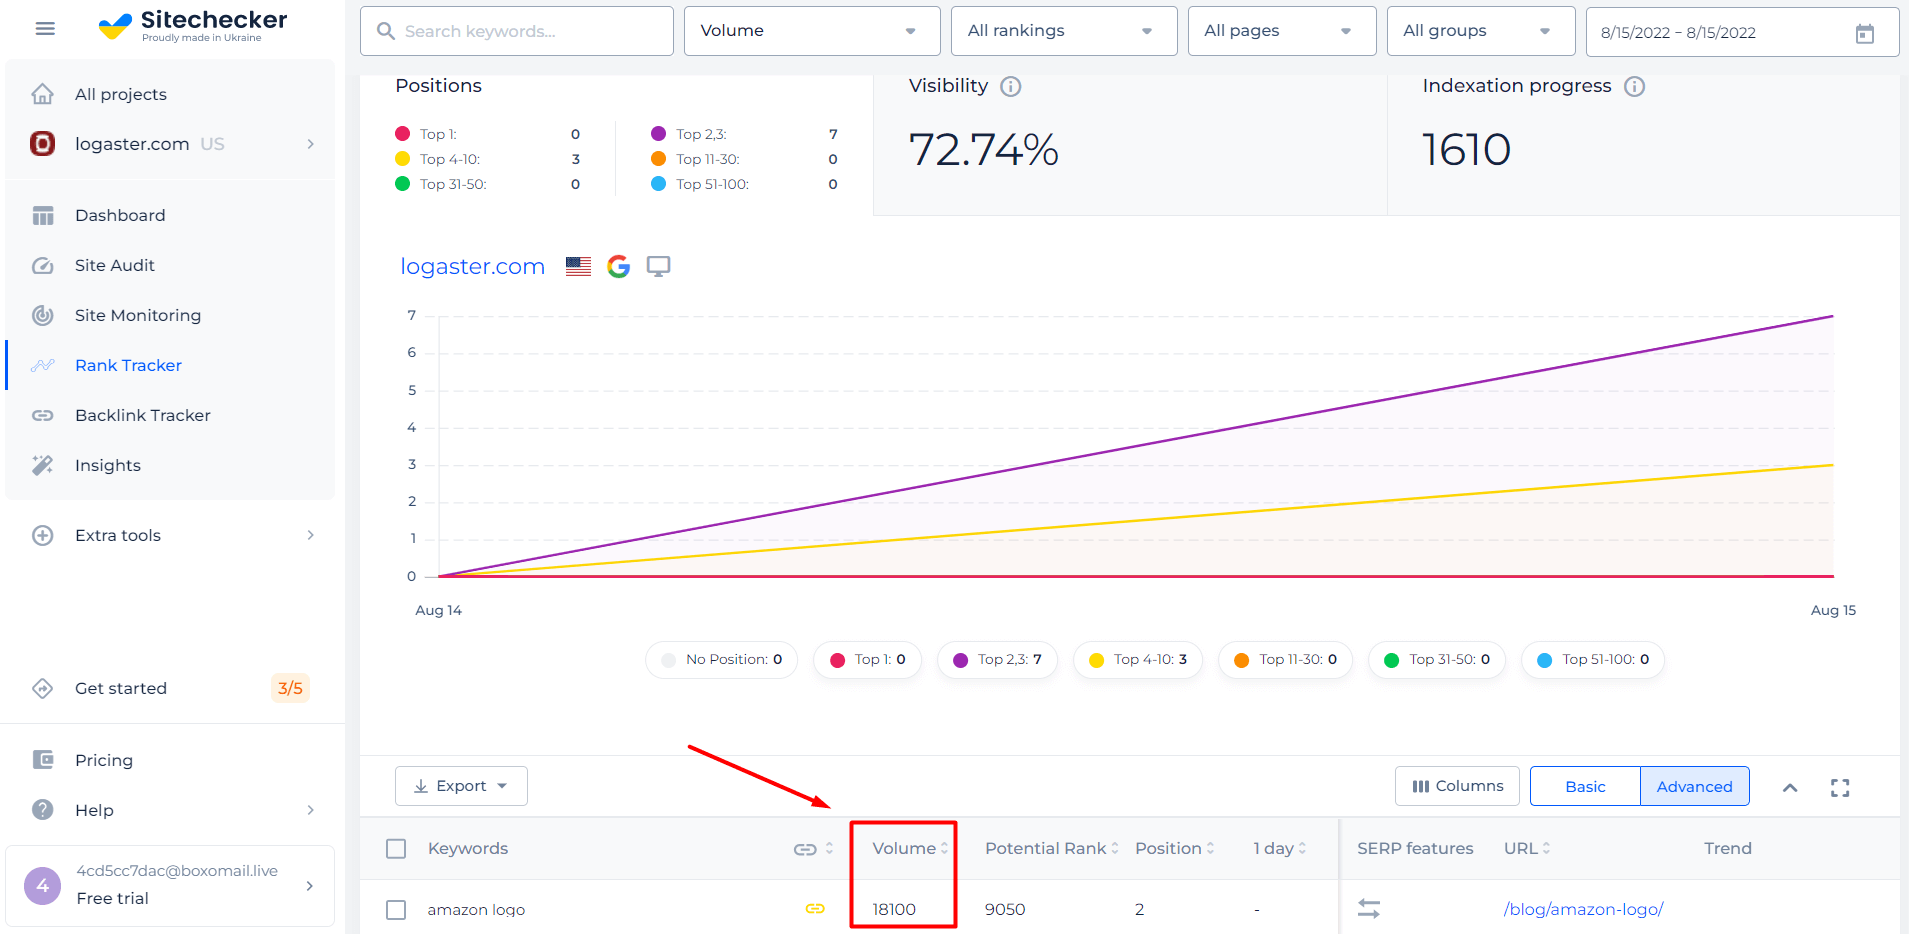Check the amazon logo row checkbox
The height and width of the screenshot is (934, 1909).
[396, 910]
